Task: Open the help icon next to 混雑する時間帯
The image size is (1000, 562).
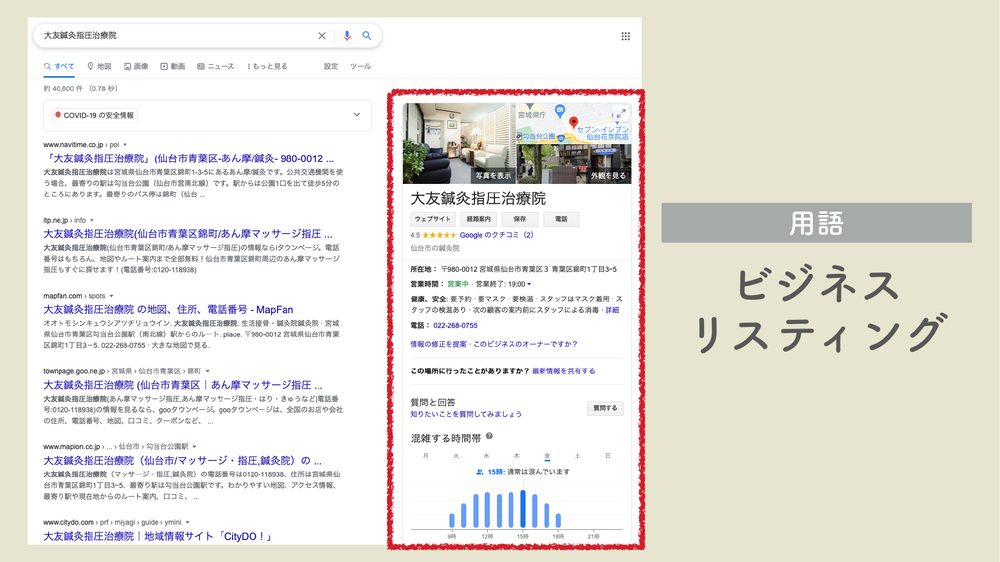Action: click(x=489, y=436)
